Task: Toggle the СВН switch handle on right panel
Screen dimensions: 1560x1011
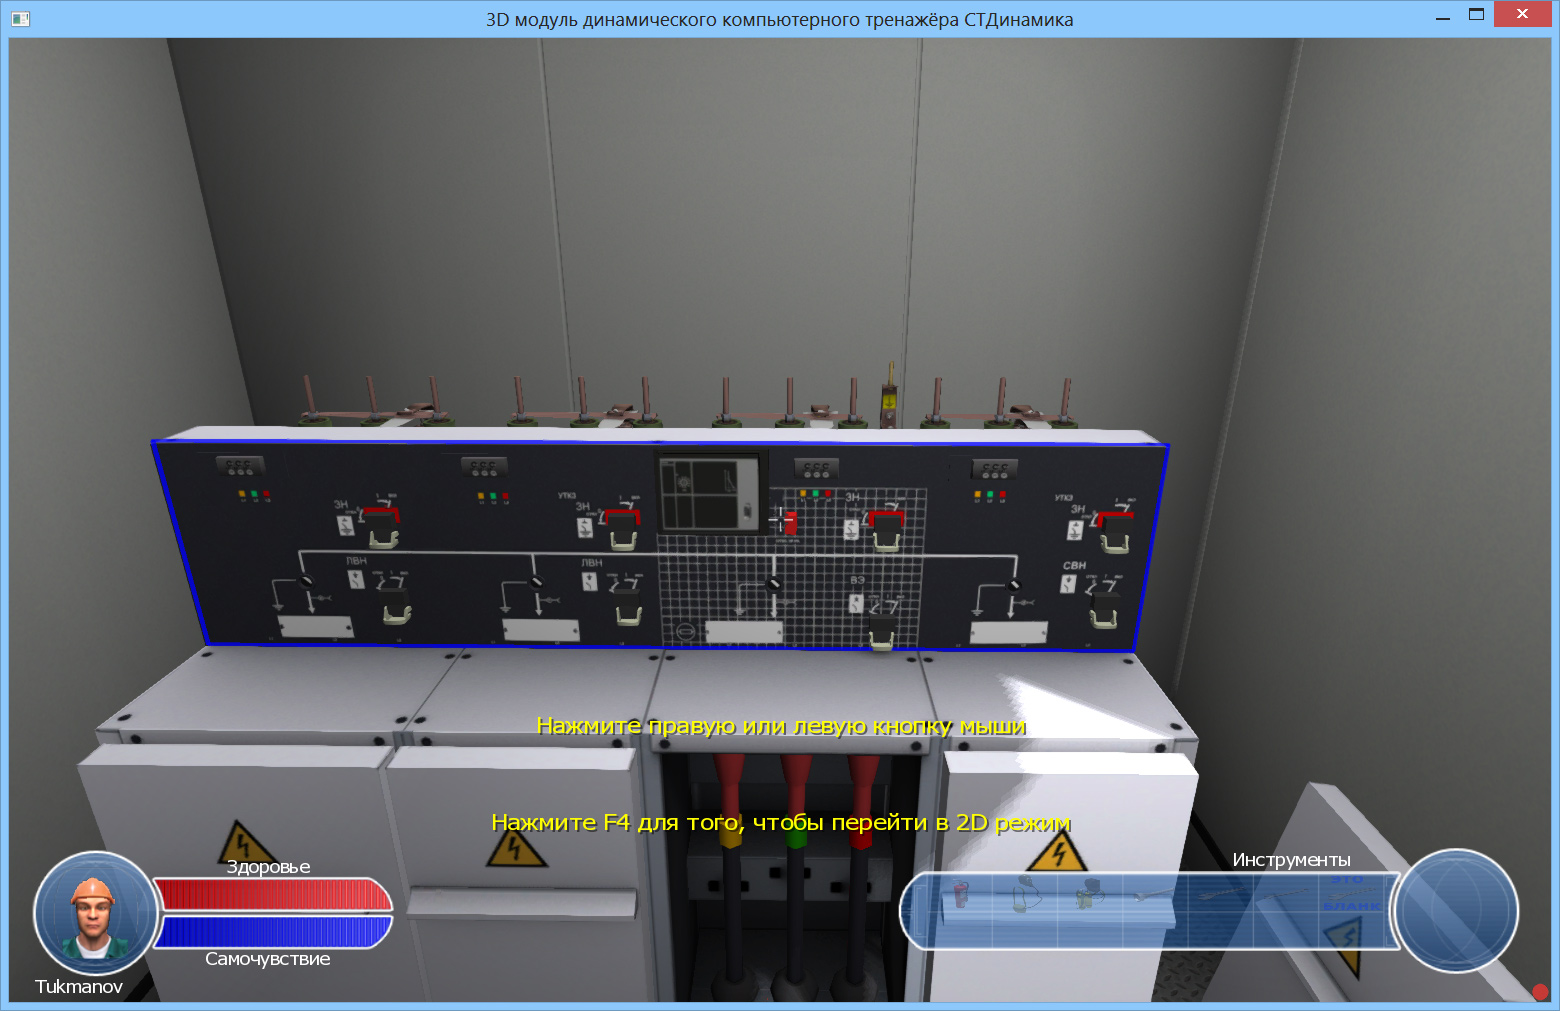Action: [1104, 605]
